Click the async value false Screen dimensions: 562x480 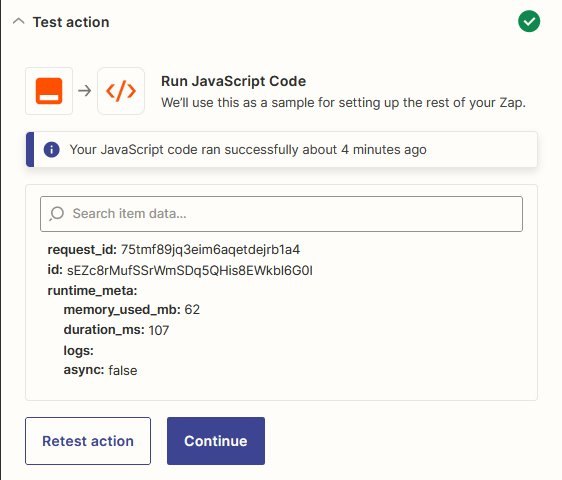[x=123, y=370]
